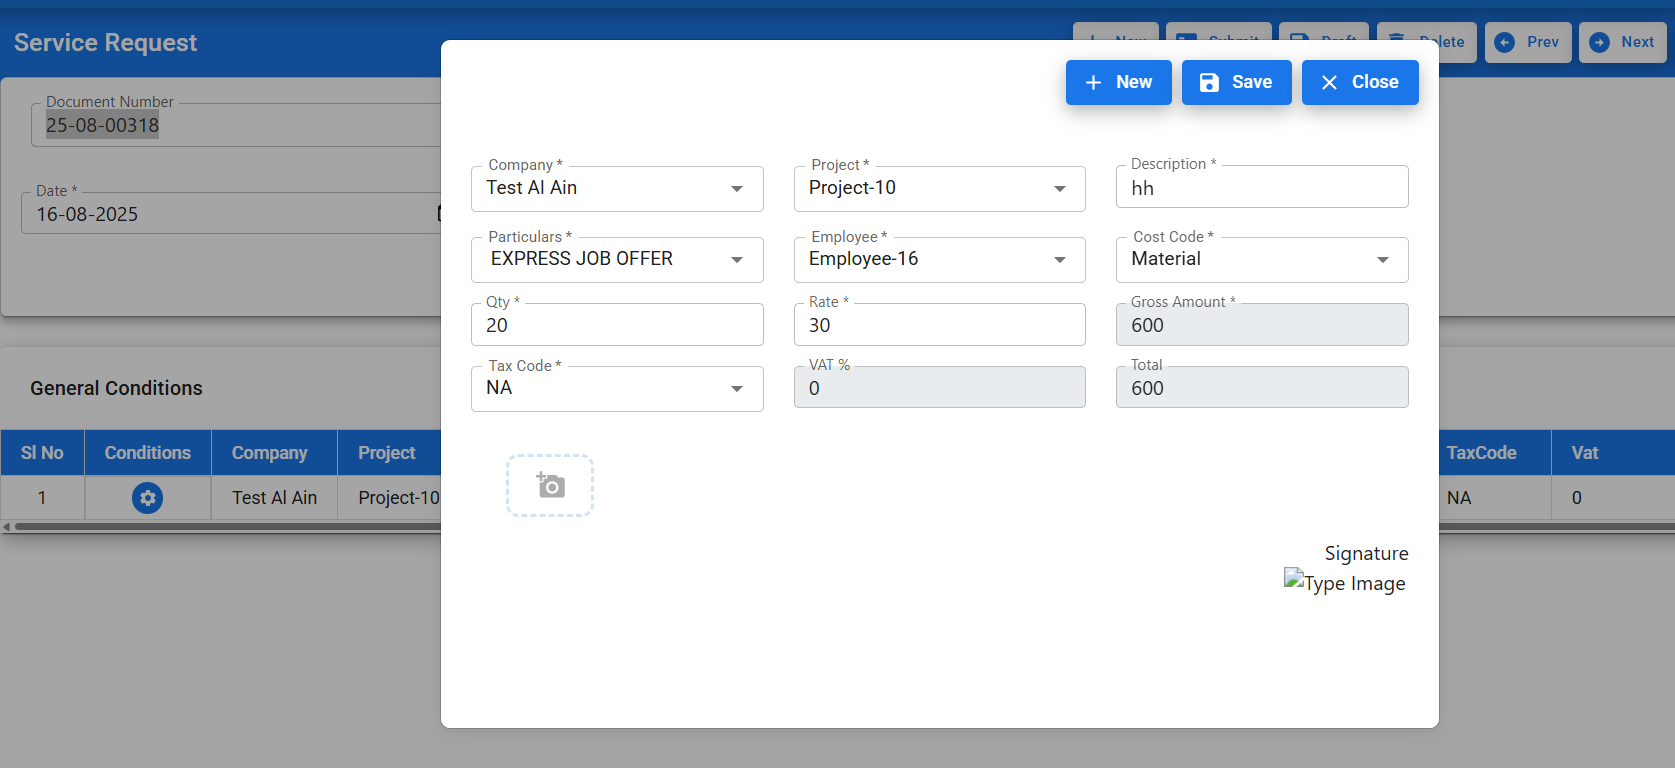The width and height of the screenshot is (1675, 768).
Task: Click the Save button in dialog
Action: (1236, 82)
